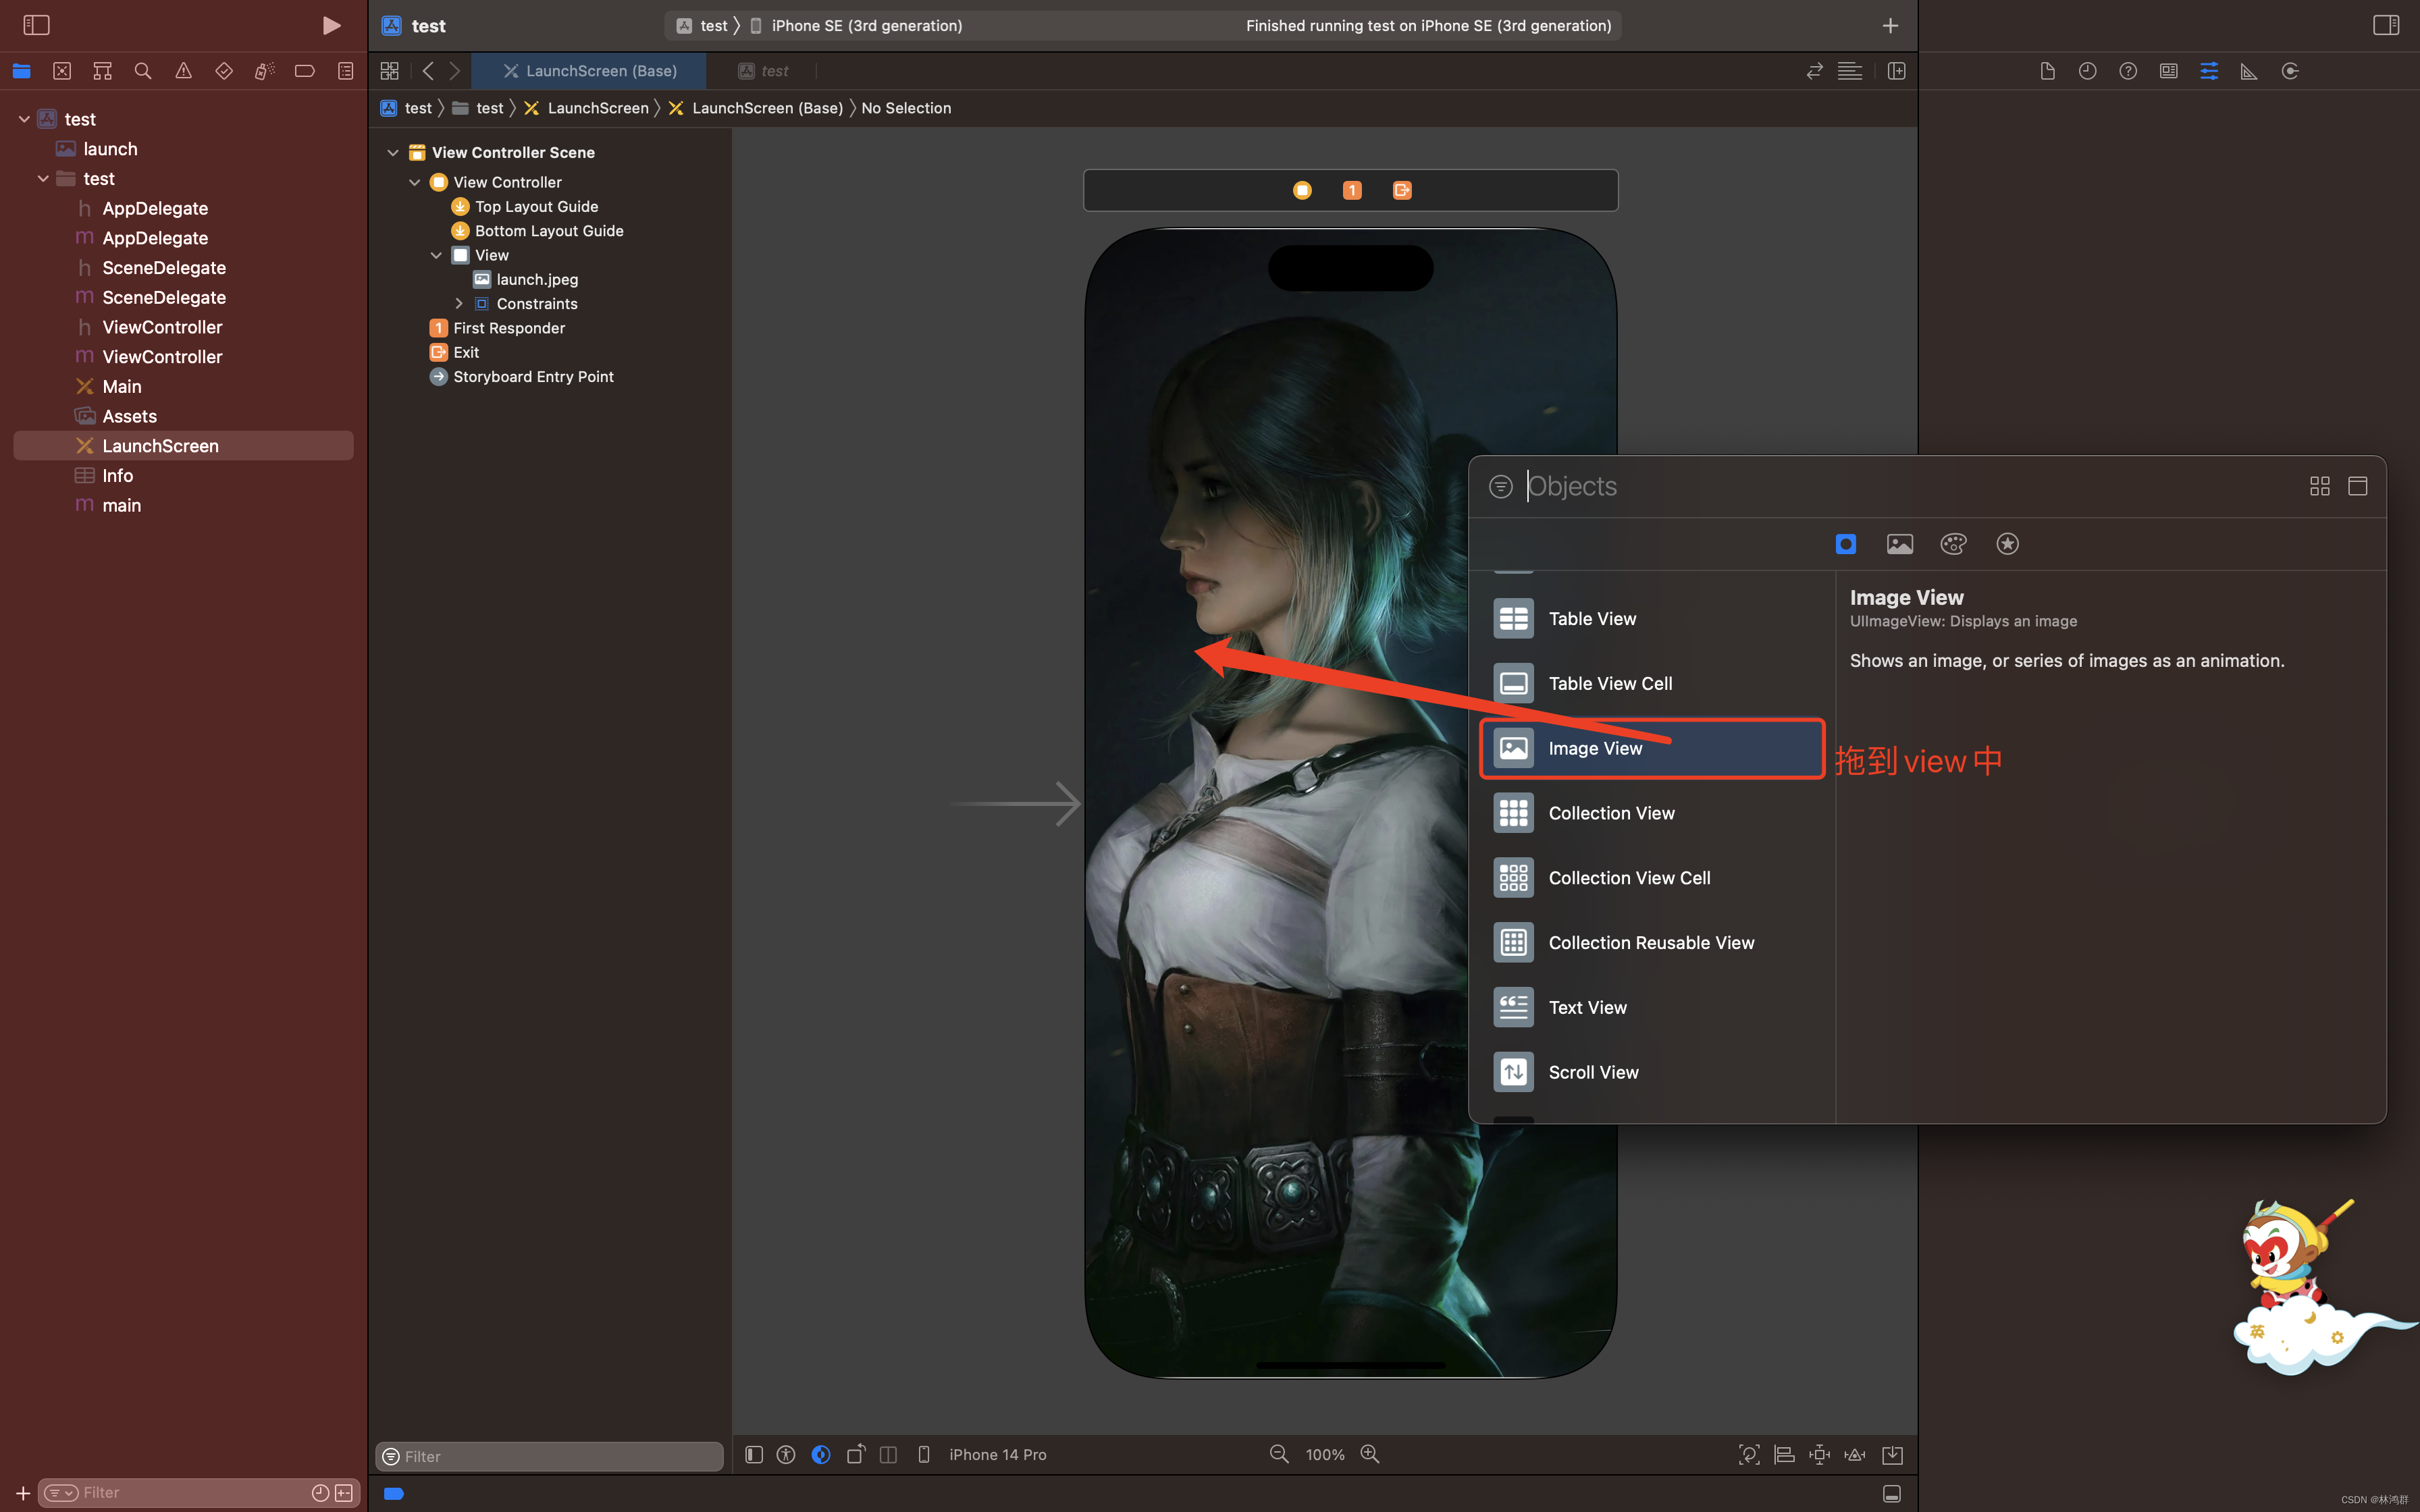This screenshot has width=2420, height=1512.
Task: Open the Source Control navigator
Action: pyautogui.click(x=62, y=71)
